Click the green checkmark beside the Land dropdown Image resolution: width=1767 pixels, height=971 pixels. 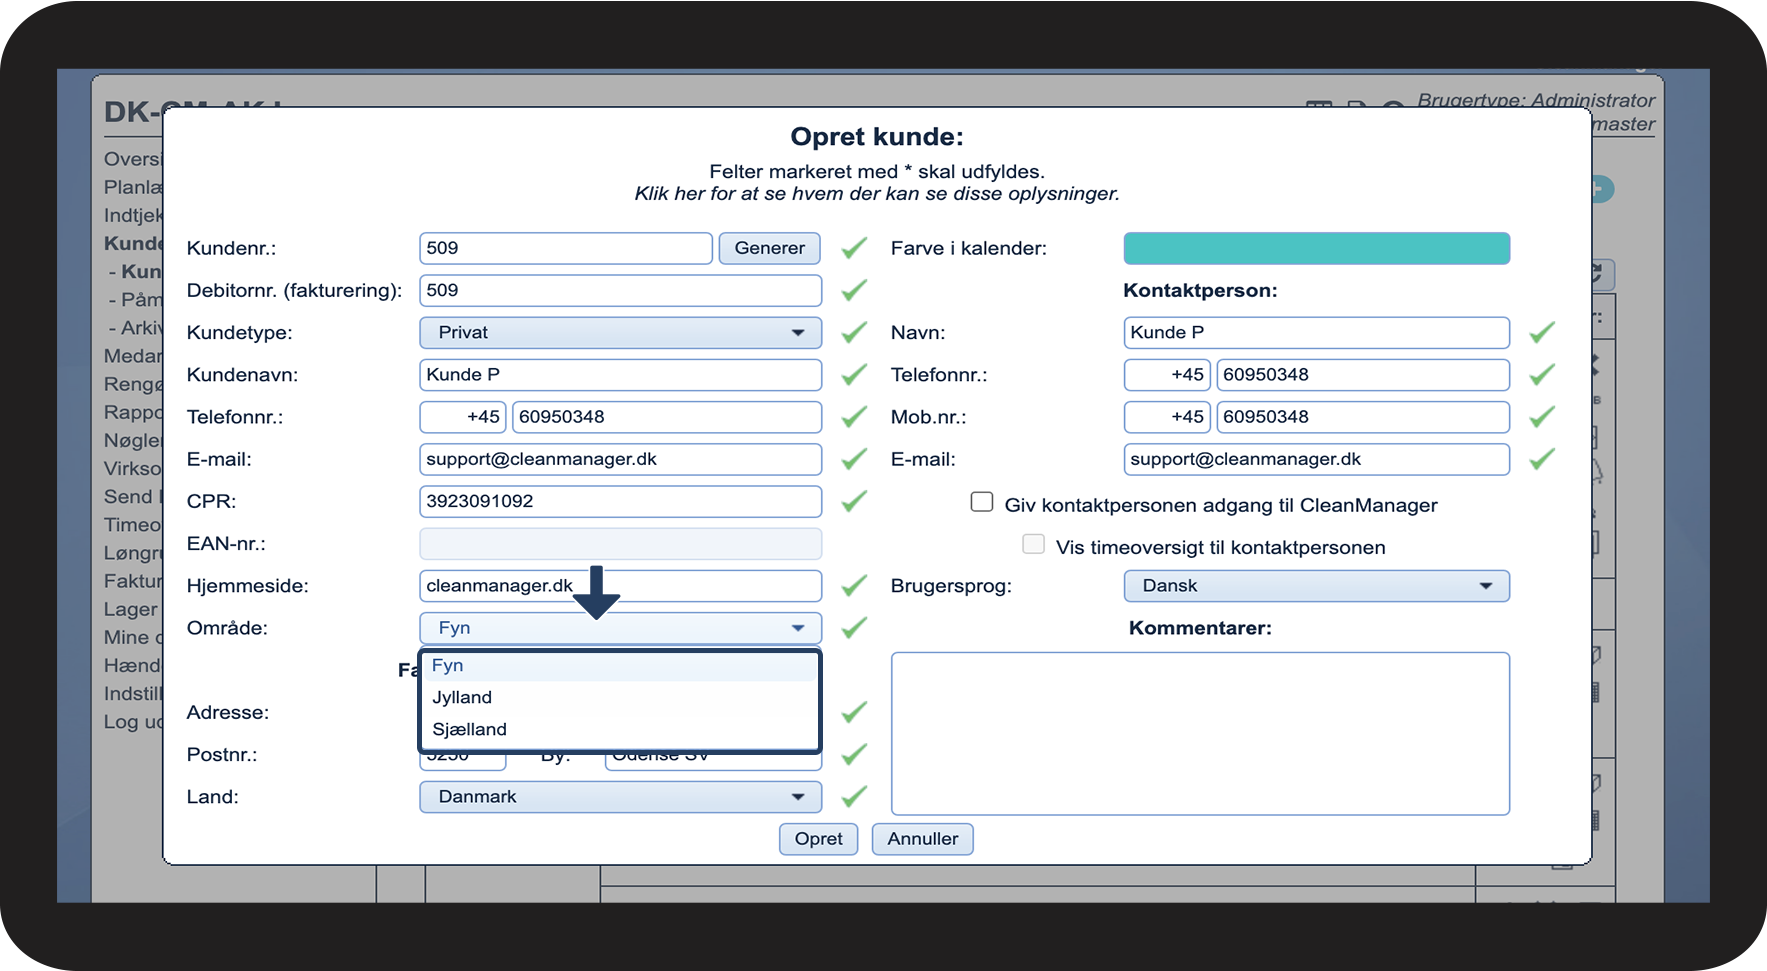853,797
